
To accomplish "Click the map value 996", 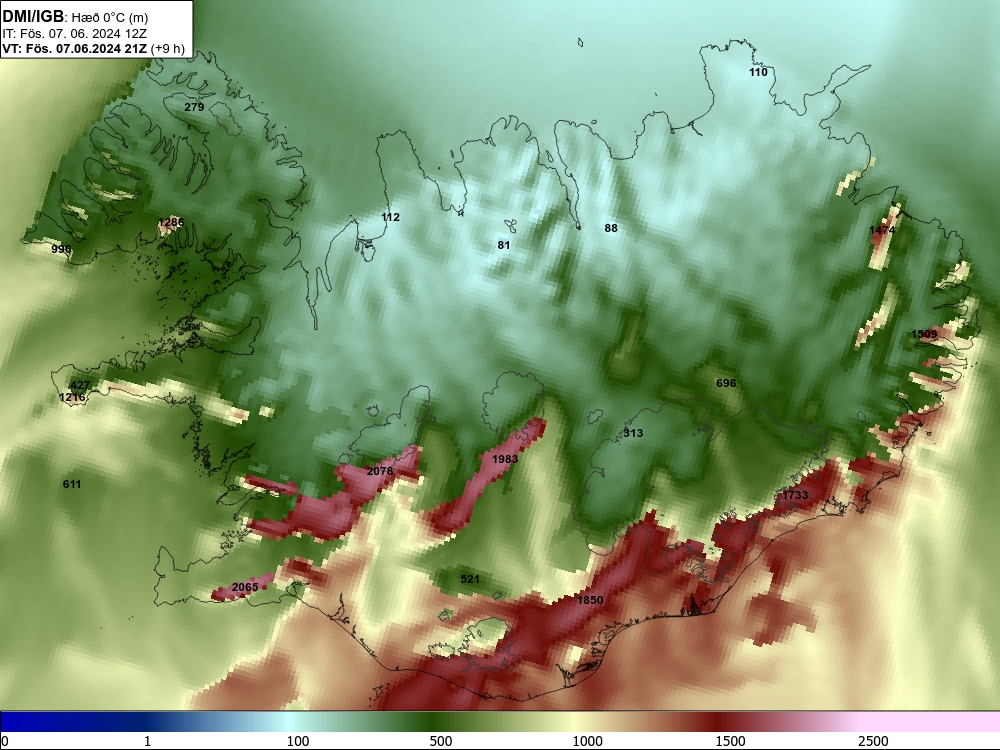I will 61,249.
